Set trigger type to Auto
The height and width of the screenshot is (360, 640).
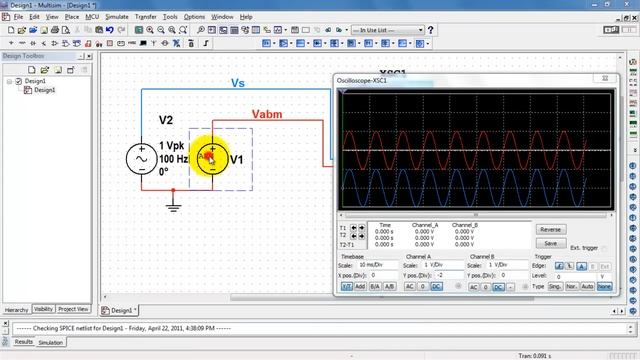[587, 287]
